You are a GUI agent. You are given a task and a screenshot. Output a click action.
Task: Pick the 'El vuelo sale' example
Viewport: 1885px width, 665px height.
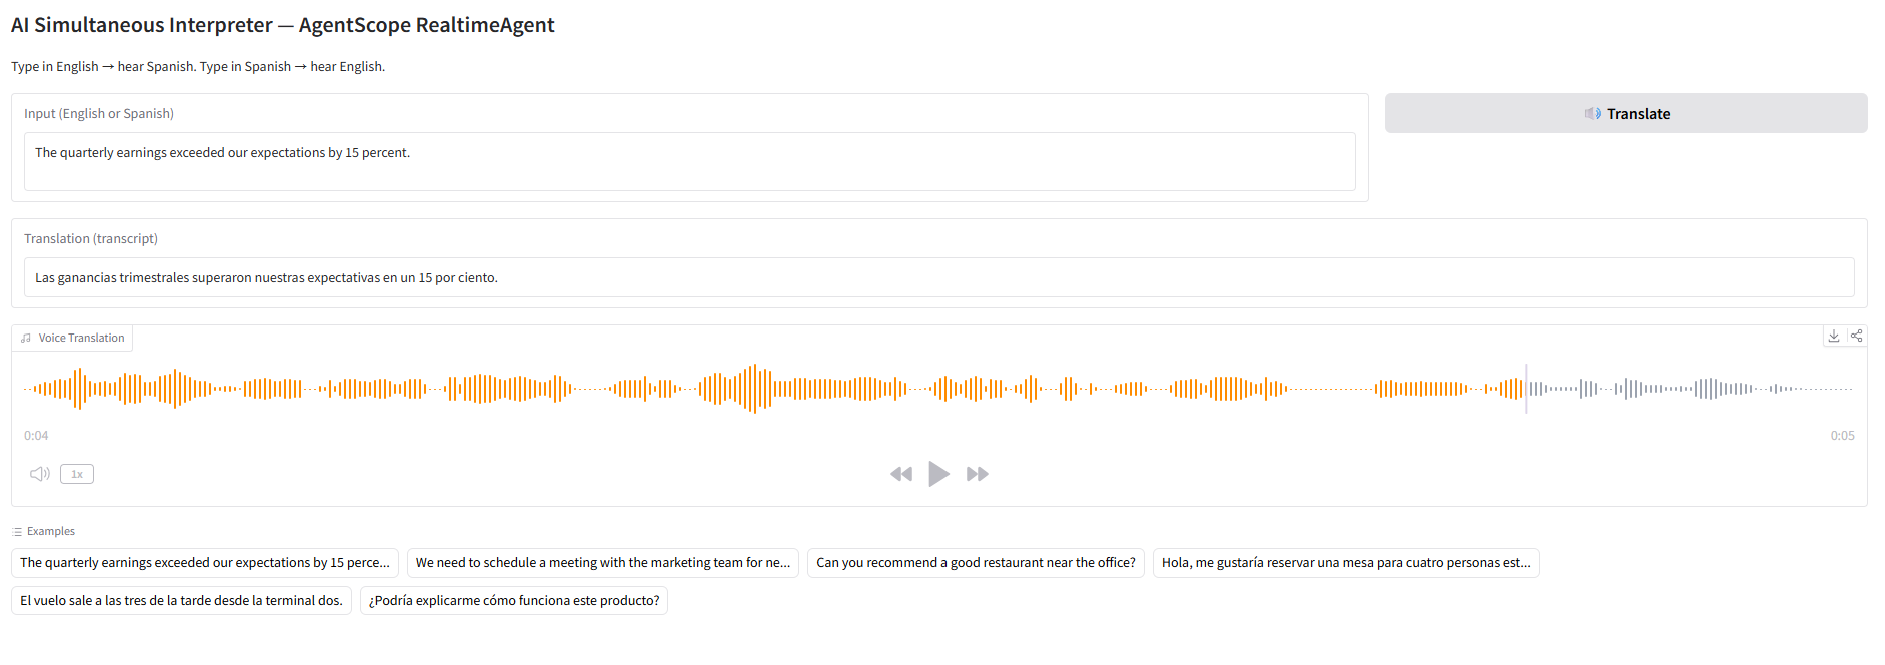pyautogui.click(x=182, y=601)
